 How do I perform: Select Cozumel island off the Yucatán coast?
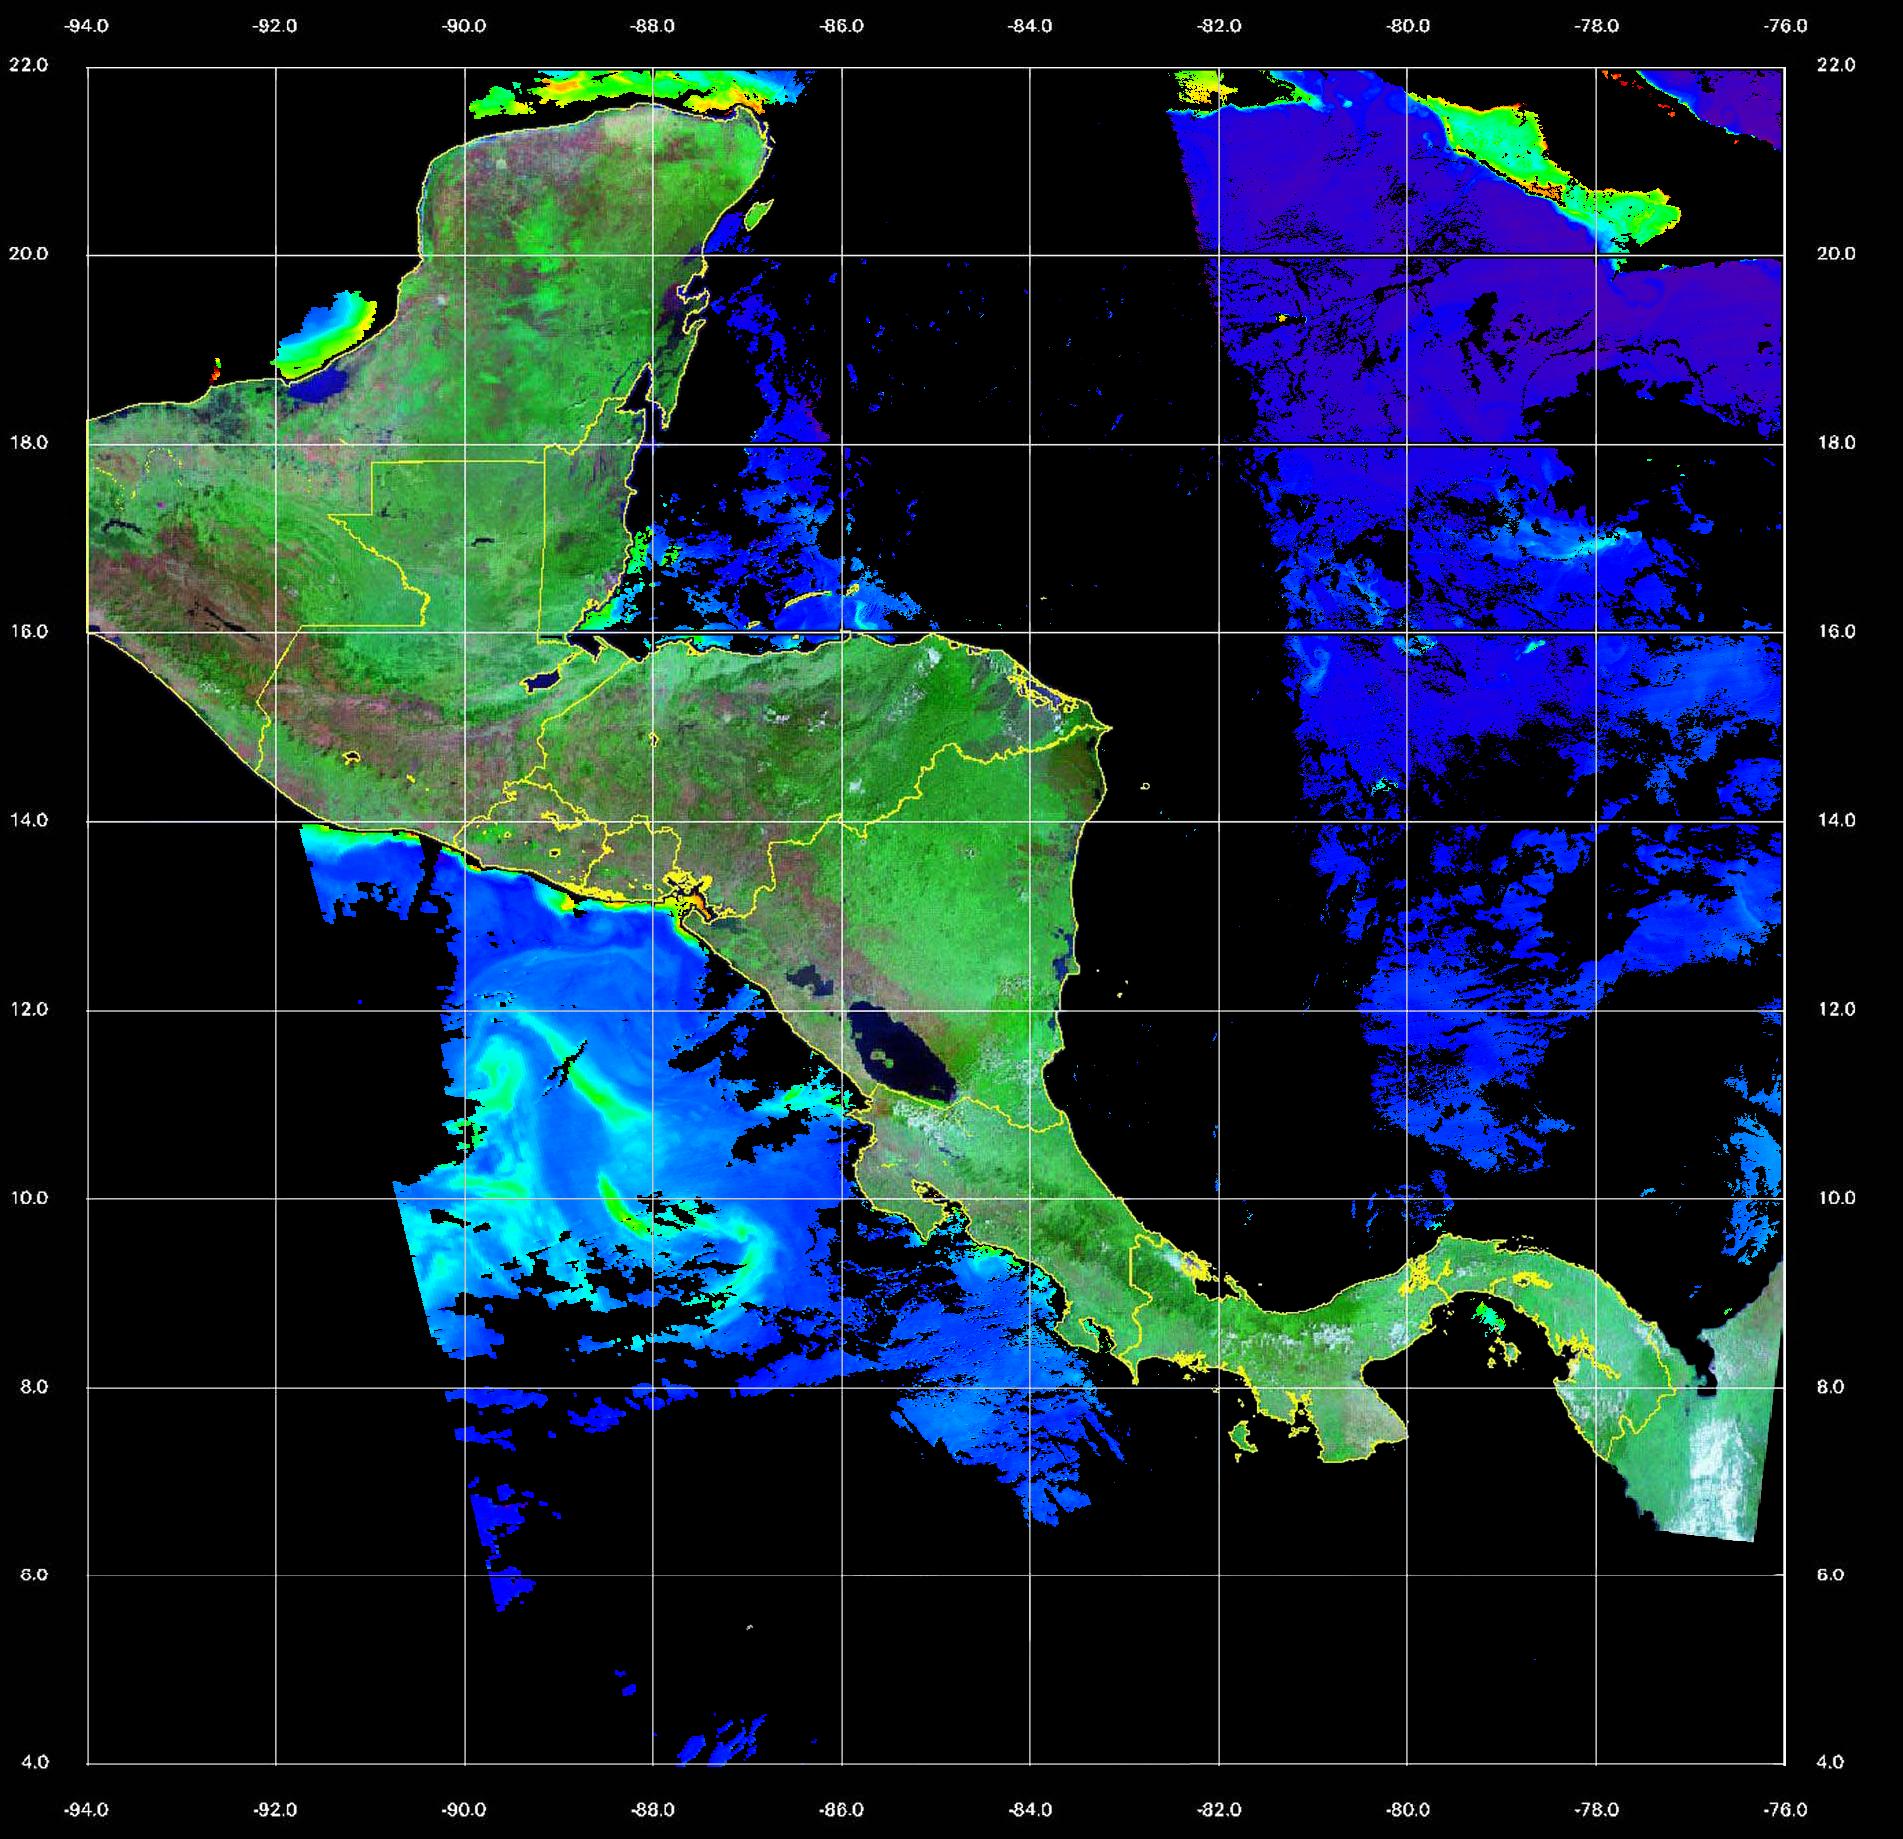pos(758,214)
